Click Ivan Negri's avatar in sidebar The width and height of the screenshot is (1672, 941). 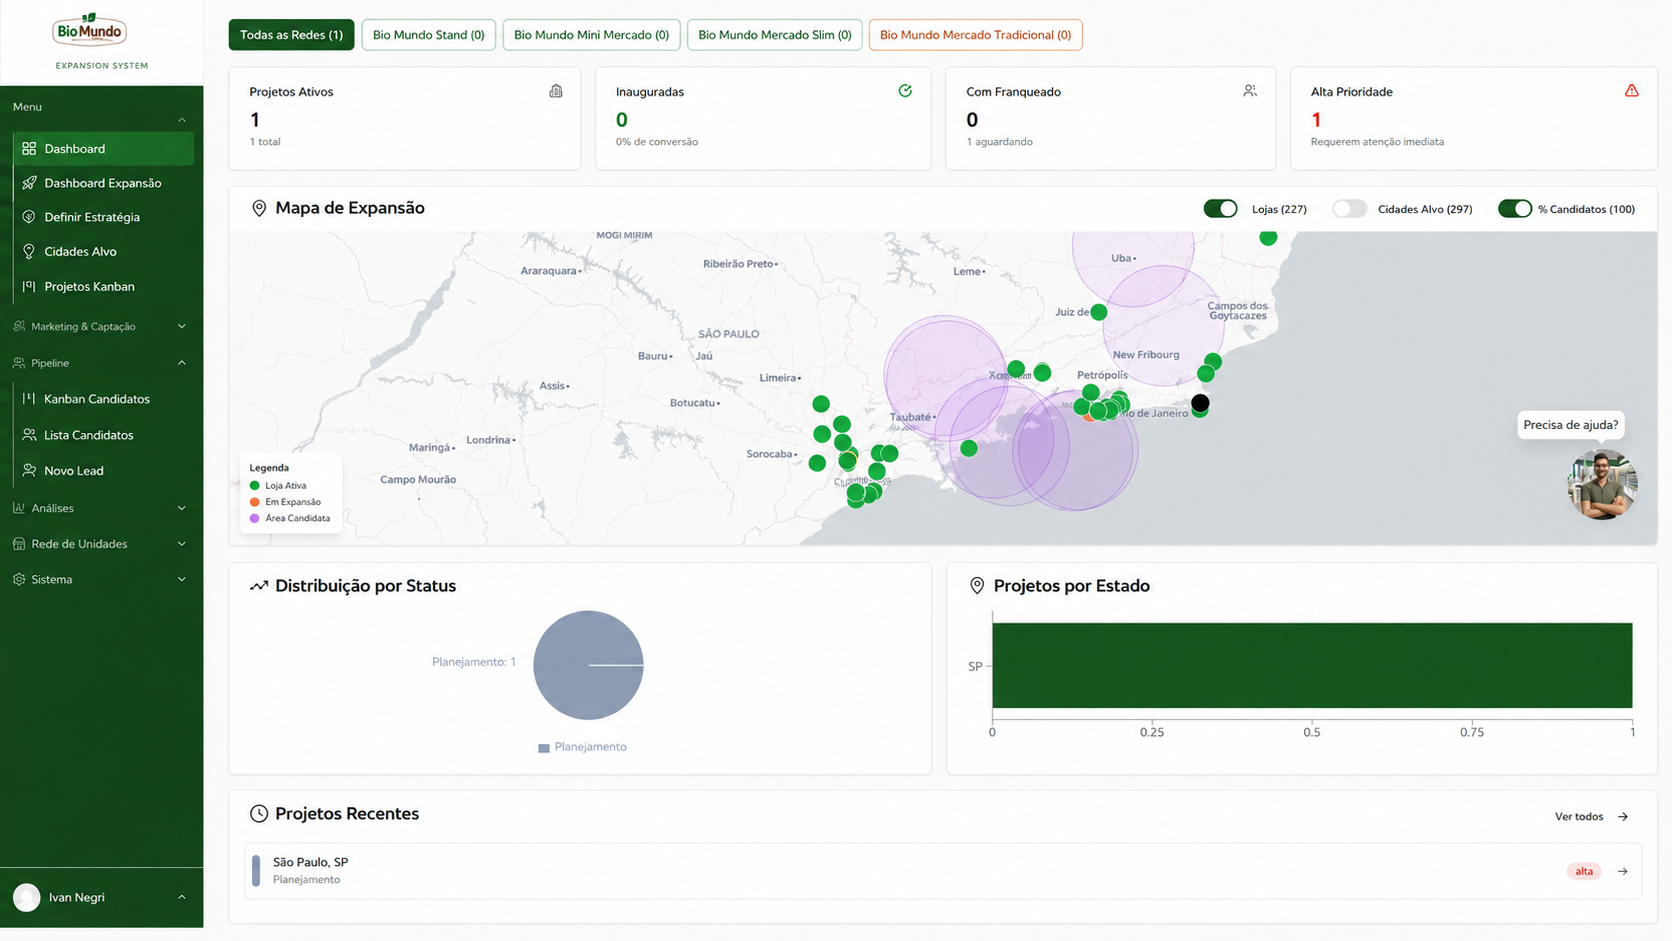pyautogui.click(x=27, y=897)
